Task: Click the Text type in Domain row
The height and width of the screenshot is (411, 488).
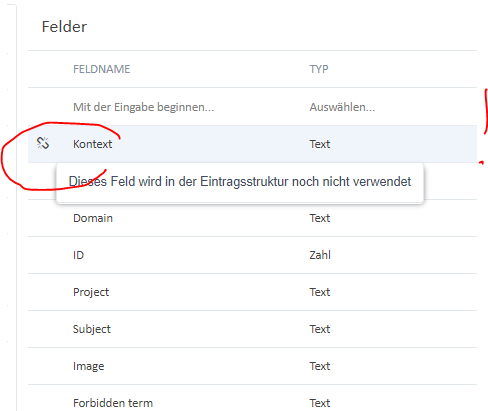Action: click(320, 218)
